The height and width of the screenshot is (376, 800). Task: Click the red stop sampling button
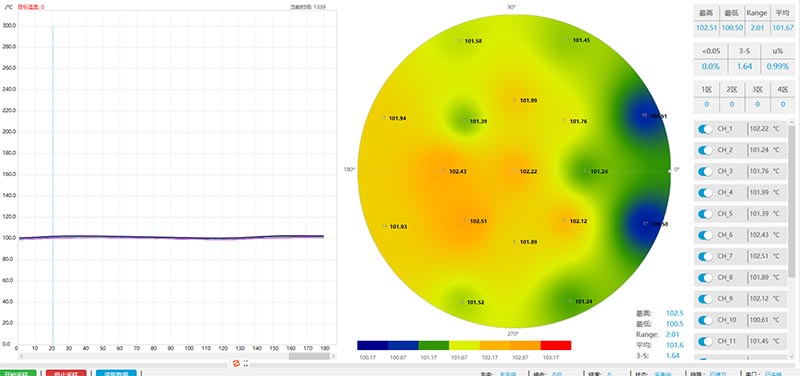point(66,373)
